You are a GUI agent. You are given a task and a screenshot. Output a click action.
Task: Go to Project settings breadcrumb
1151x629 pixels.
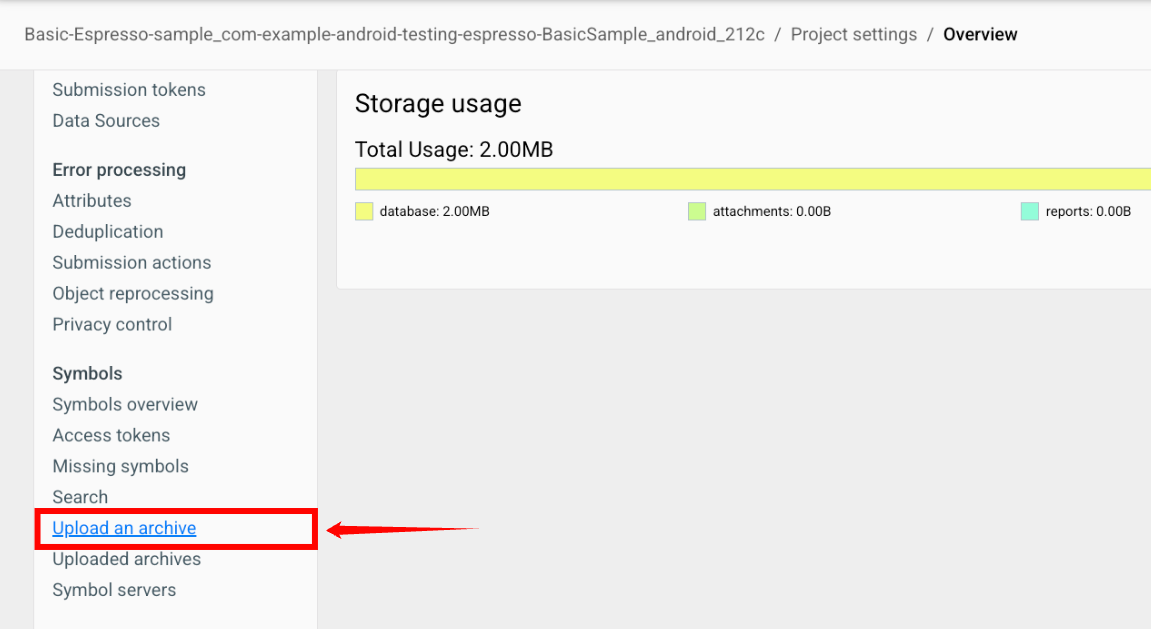854,34
